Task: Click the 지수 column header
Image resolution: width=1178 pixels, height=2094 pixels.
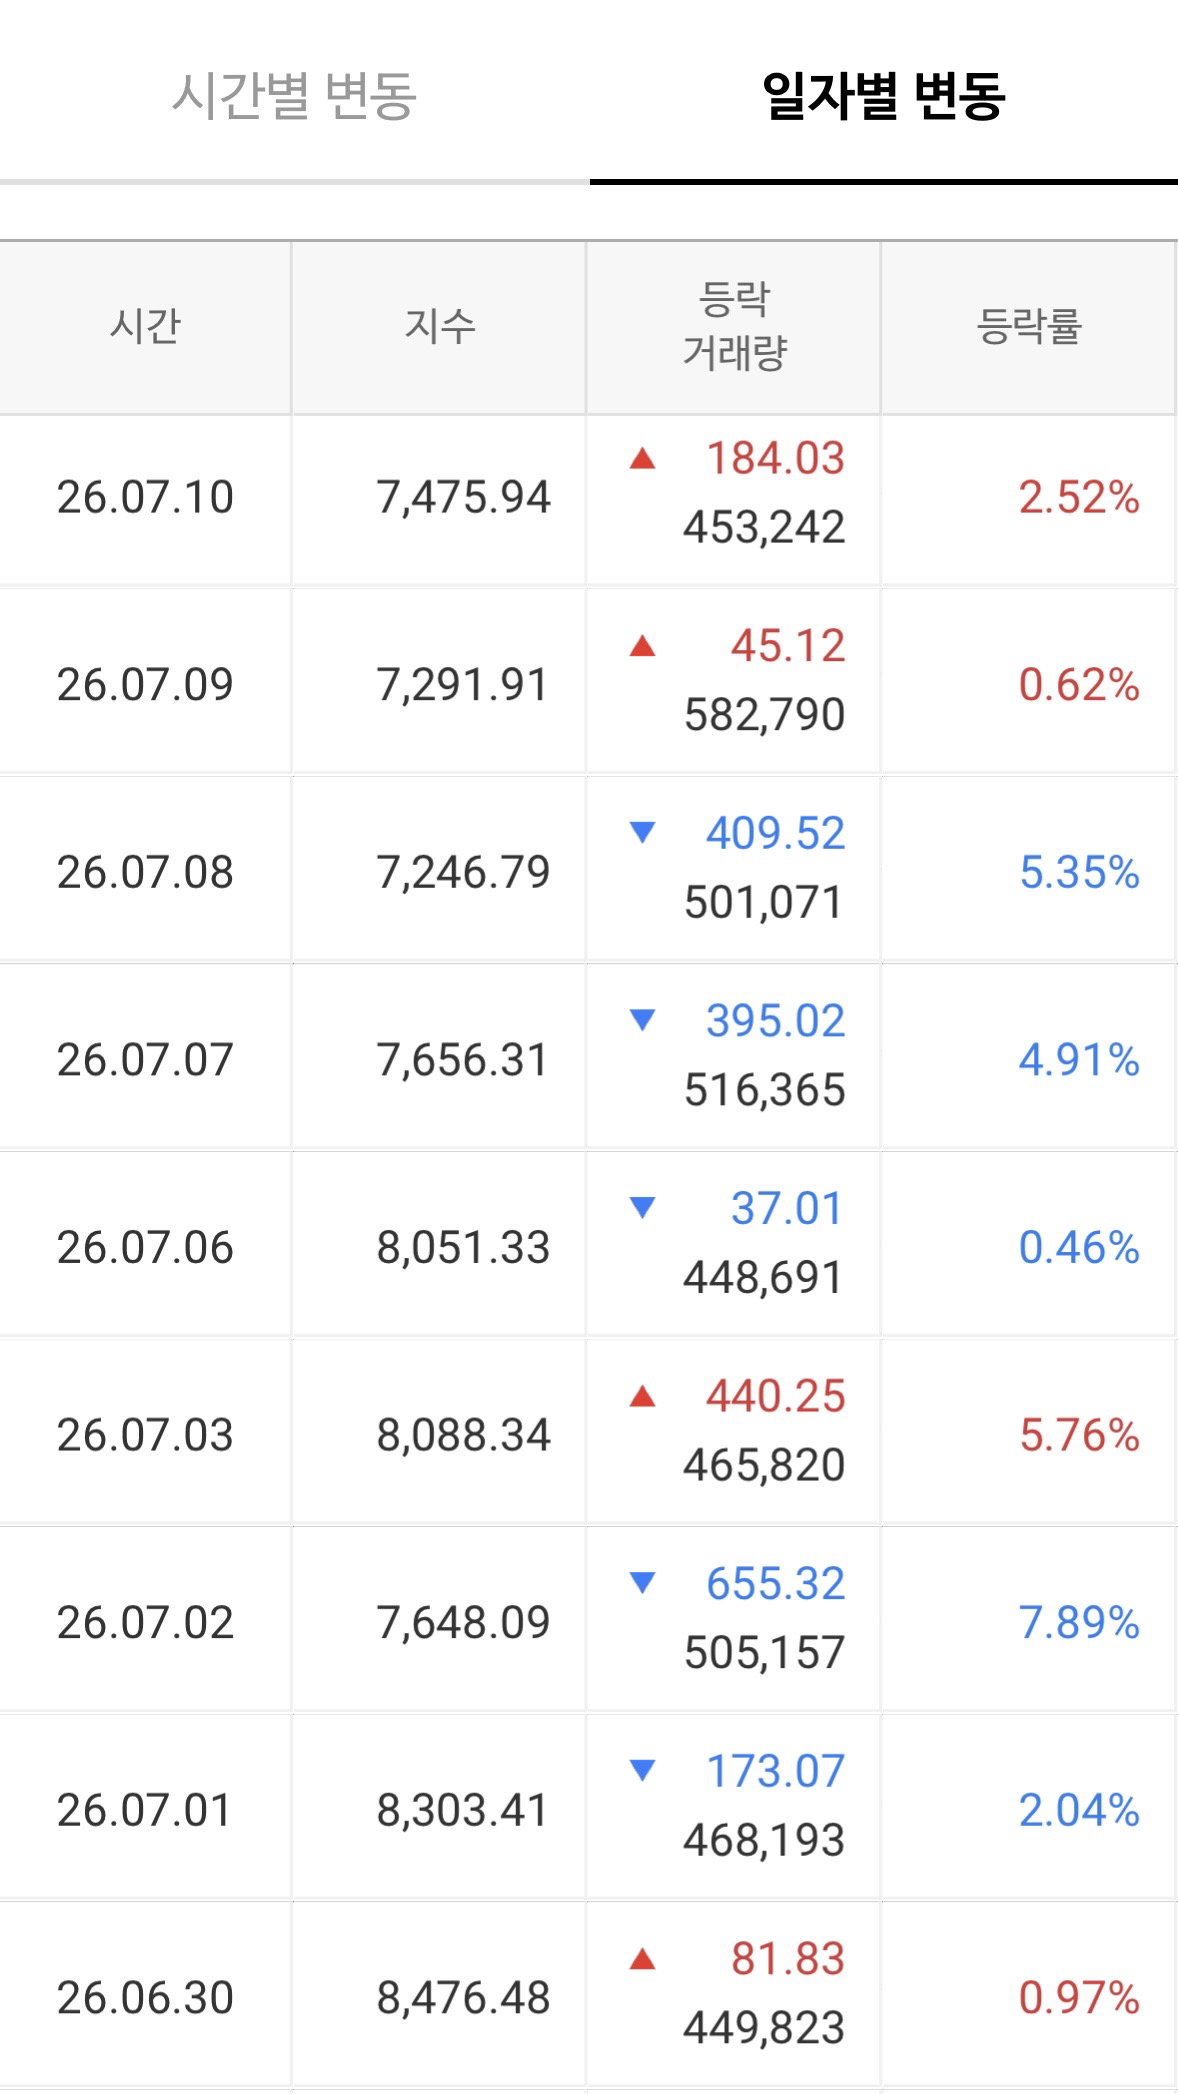Action: click(x=439, y=327)
